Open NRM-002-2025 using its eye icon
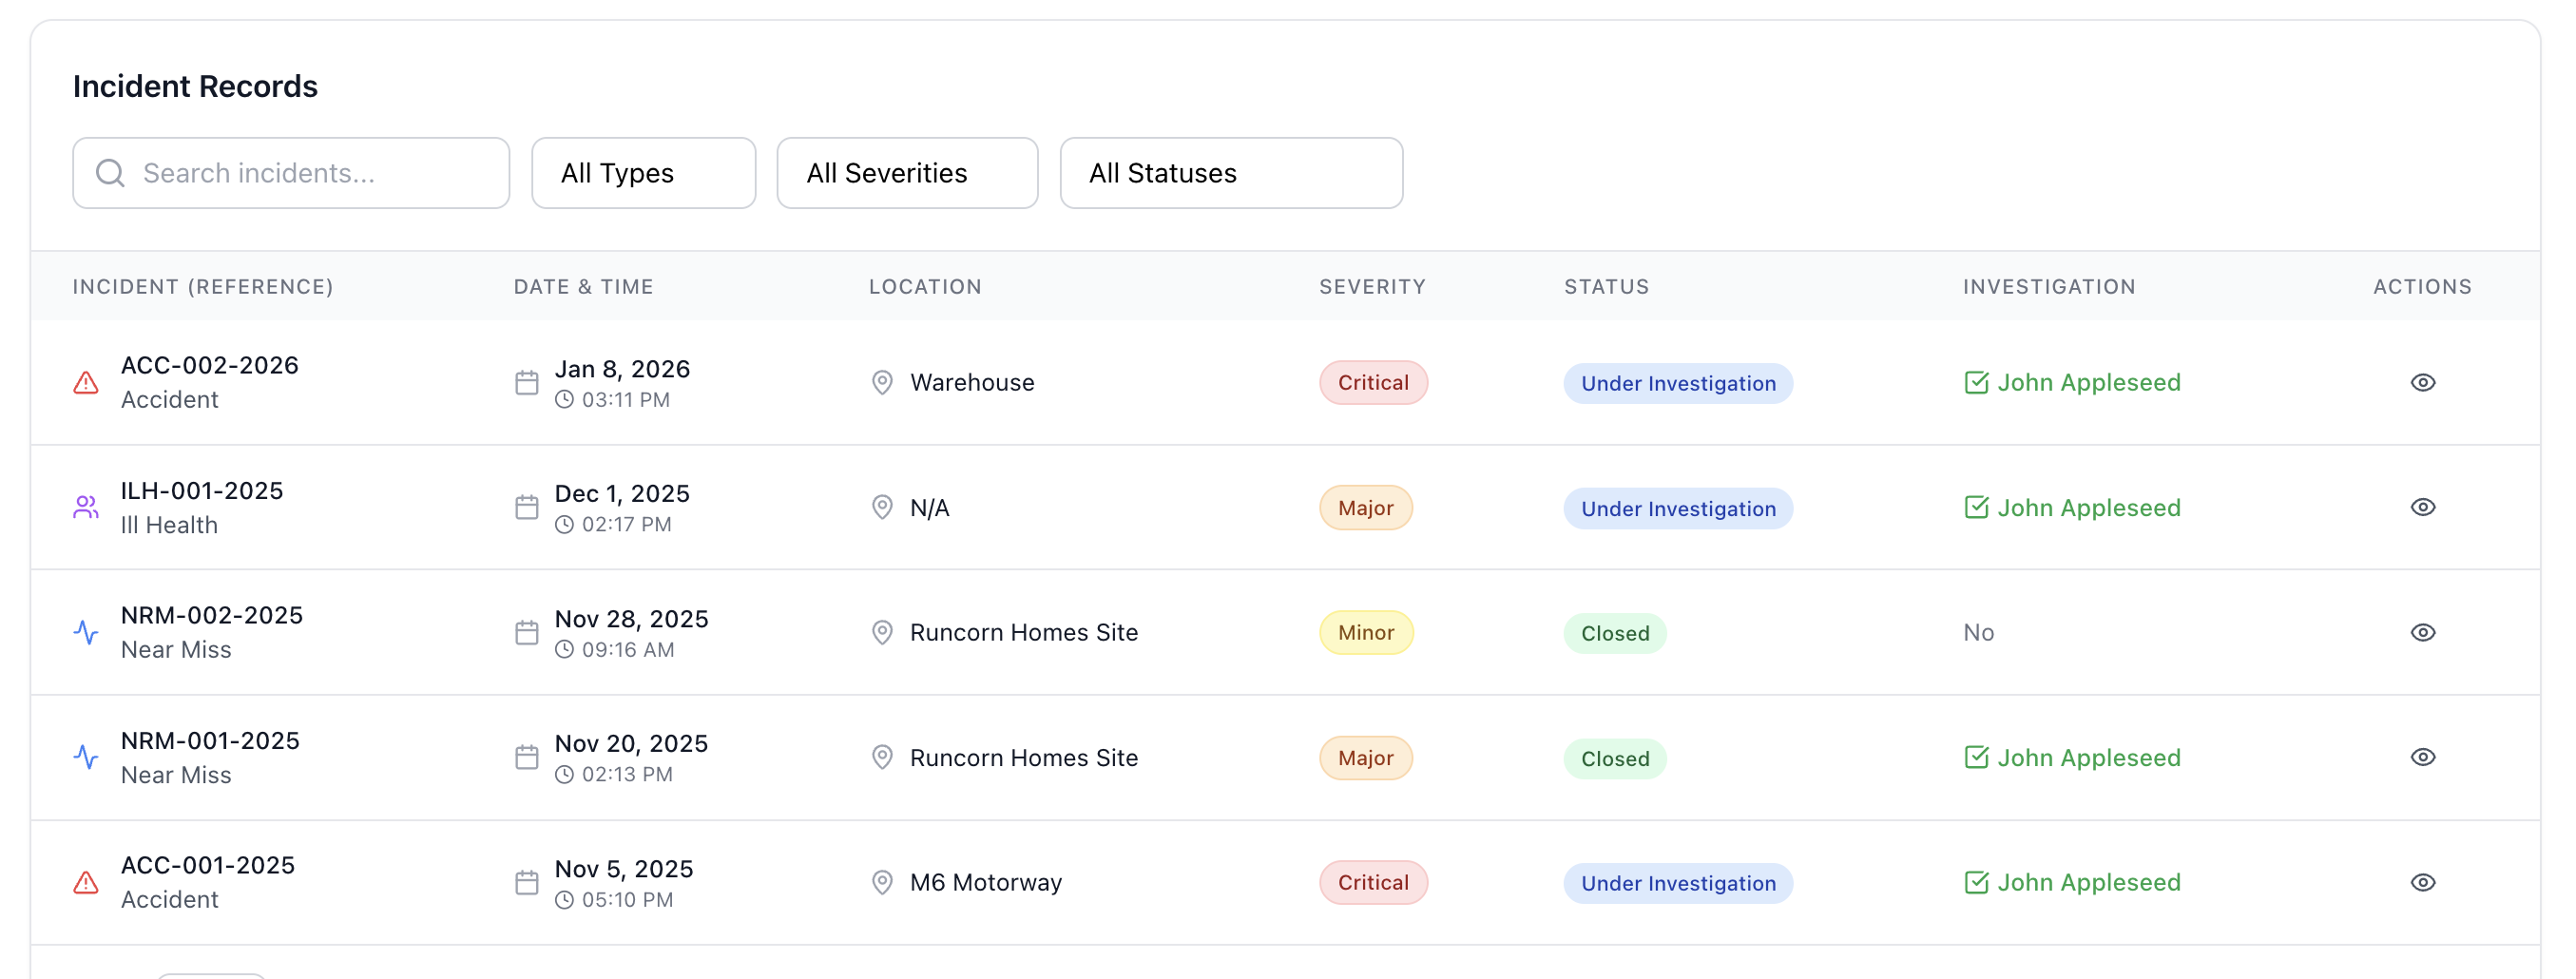This screenshot has width=2576, height=979. pyautogui.click(x=2422, y=633)
